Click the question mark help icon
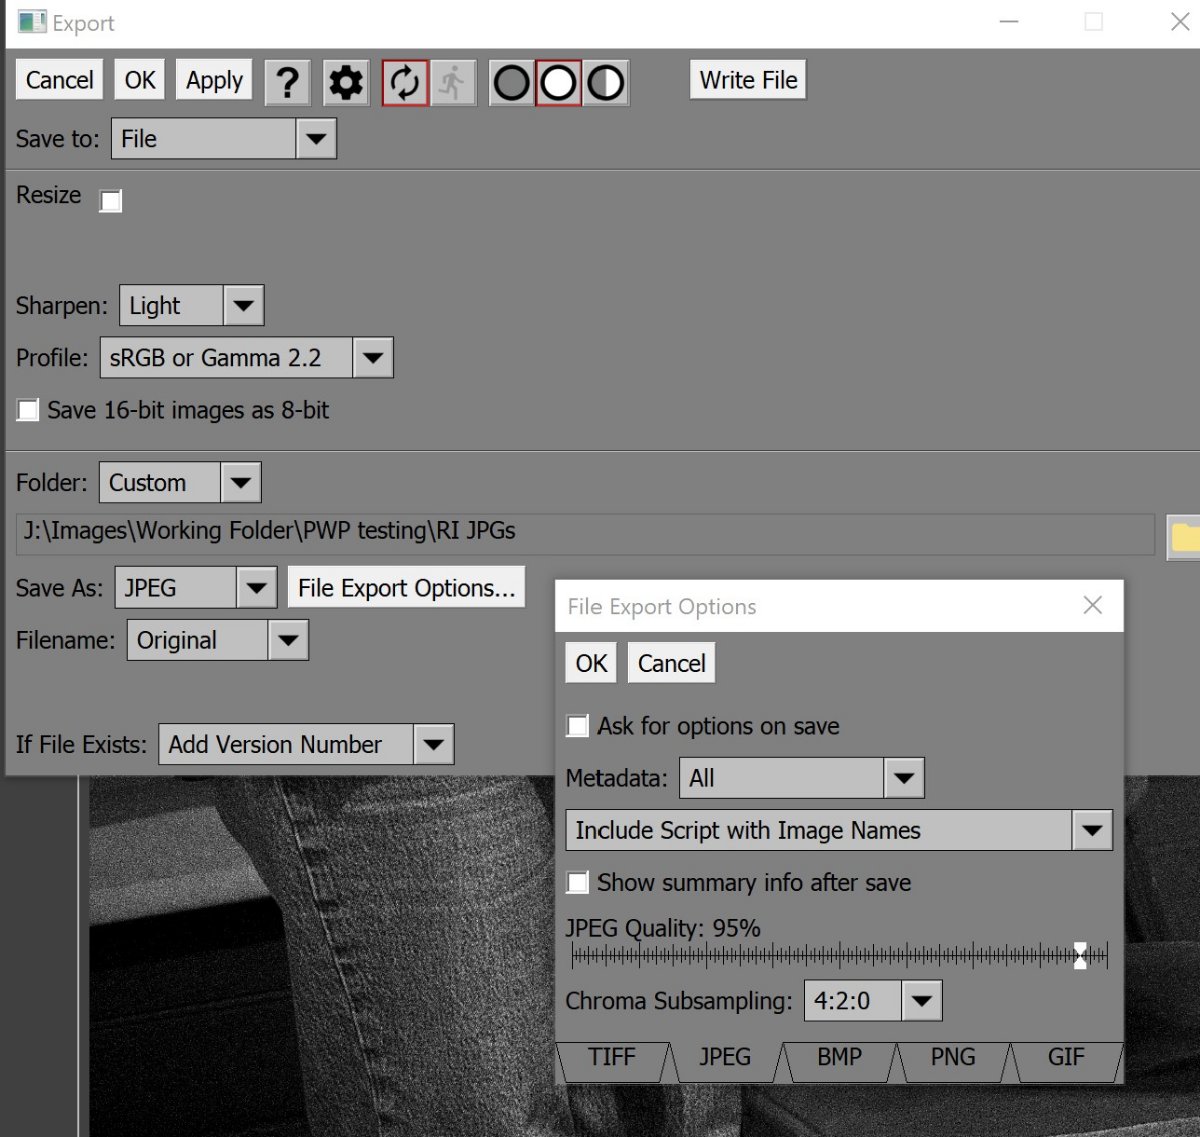1200x1137 pixels. click(287, 82)
